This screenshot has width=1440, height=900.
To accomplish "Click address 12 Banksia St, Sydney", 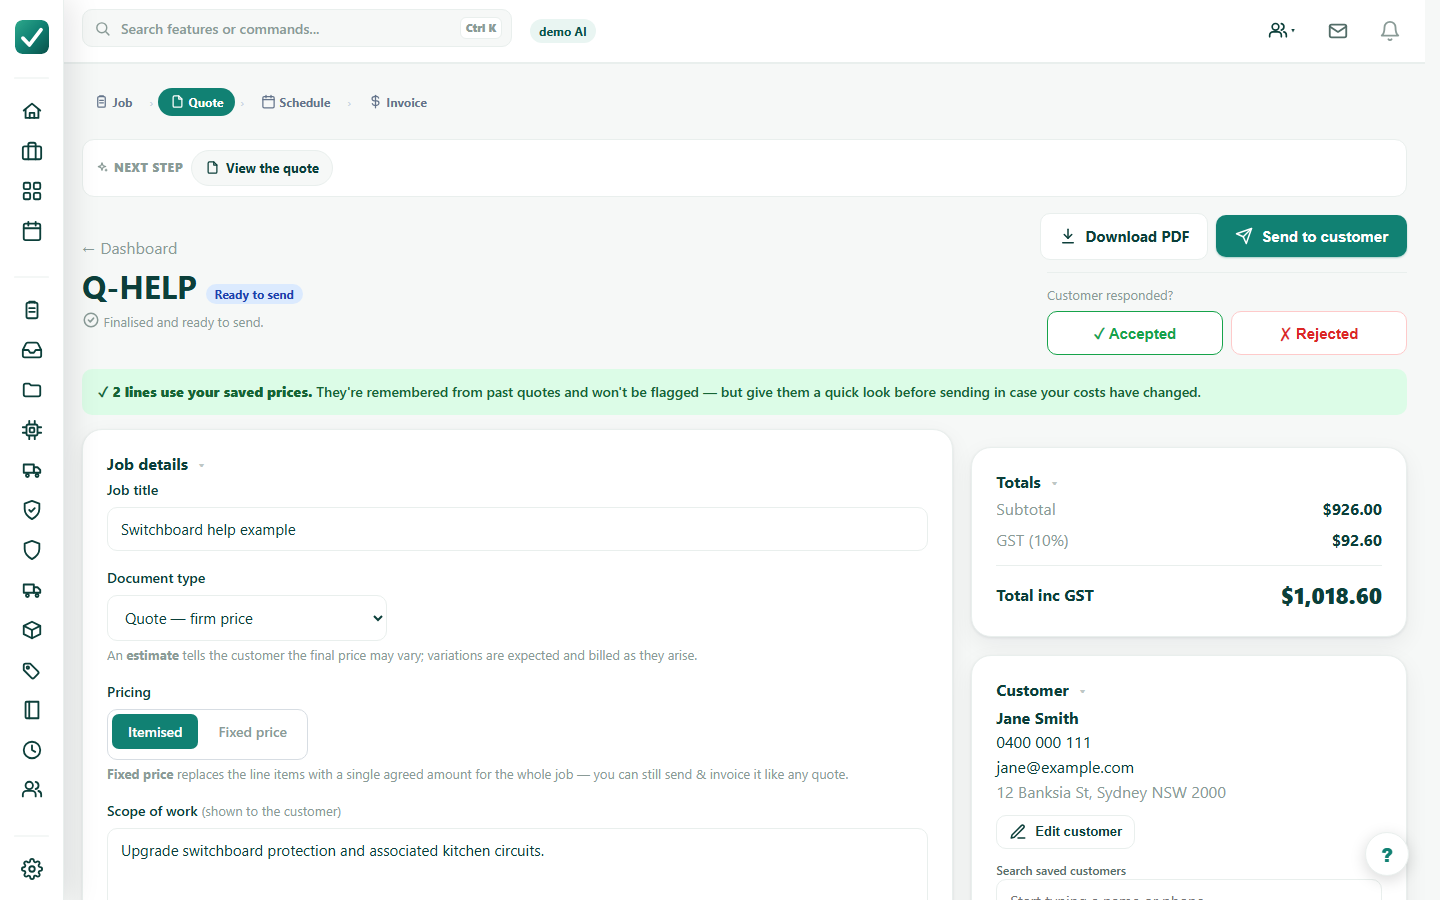I will coord(1111,792).
